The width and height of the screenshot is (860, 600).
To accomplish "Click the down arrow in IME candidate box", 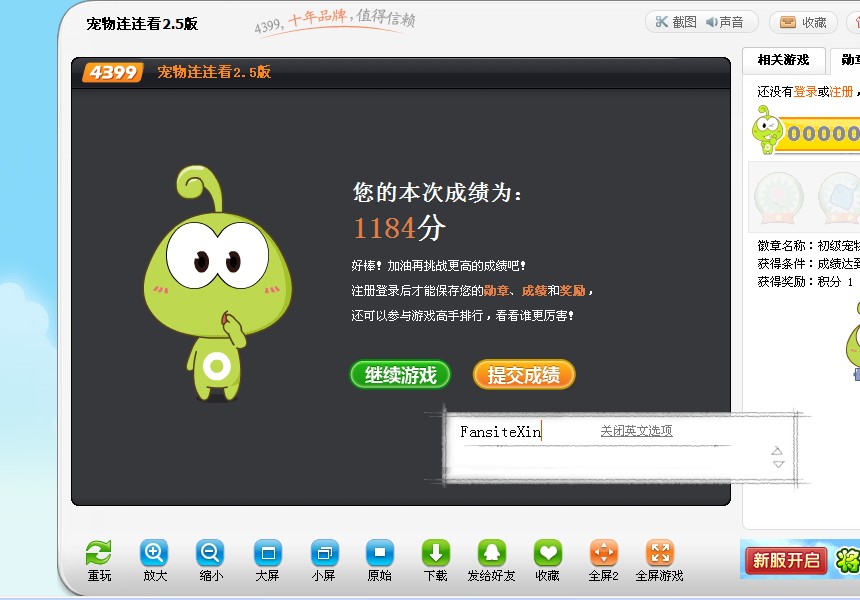I will tap(778, 465).
